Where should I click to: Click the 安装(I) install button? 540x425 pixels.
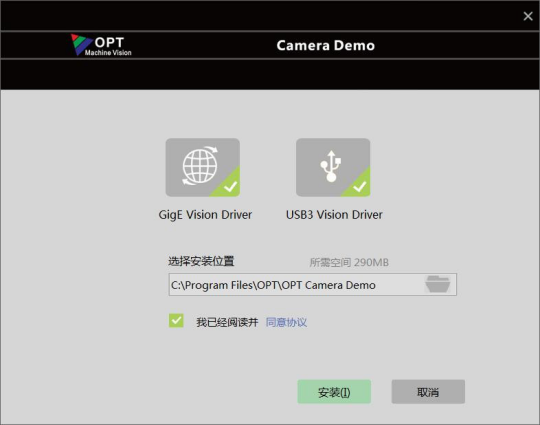(x=334, y=392)
